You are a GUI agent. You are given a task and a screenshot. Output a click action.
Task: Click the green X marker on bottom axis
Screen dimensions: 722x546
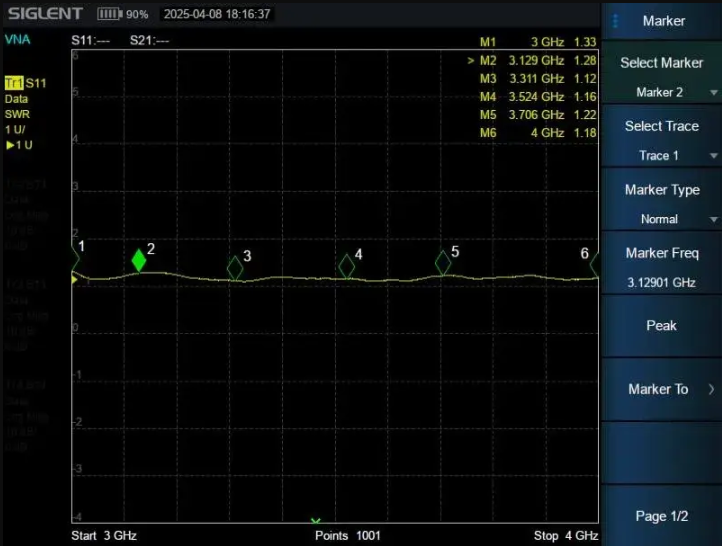click(x=316, y=521)
